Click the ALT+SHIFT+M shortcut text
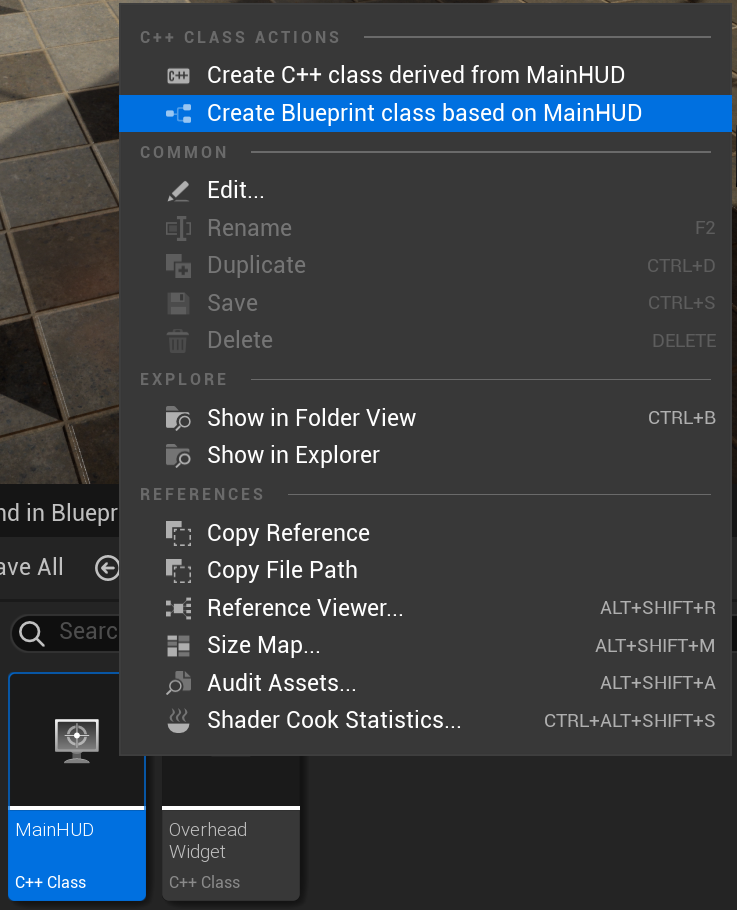 [655, 646]
